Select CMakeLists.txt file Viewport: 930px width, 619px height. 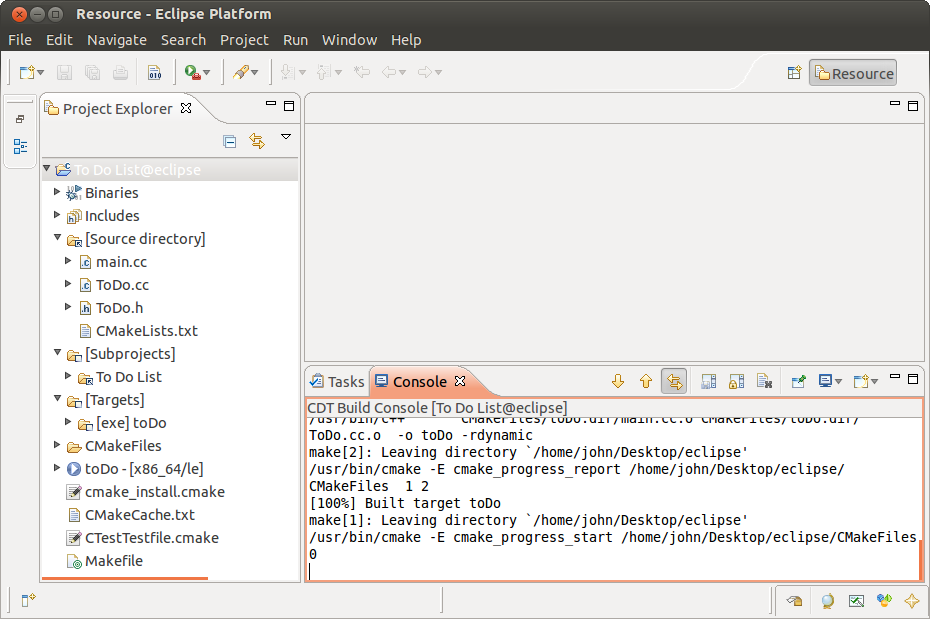(x=146, y=331)
